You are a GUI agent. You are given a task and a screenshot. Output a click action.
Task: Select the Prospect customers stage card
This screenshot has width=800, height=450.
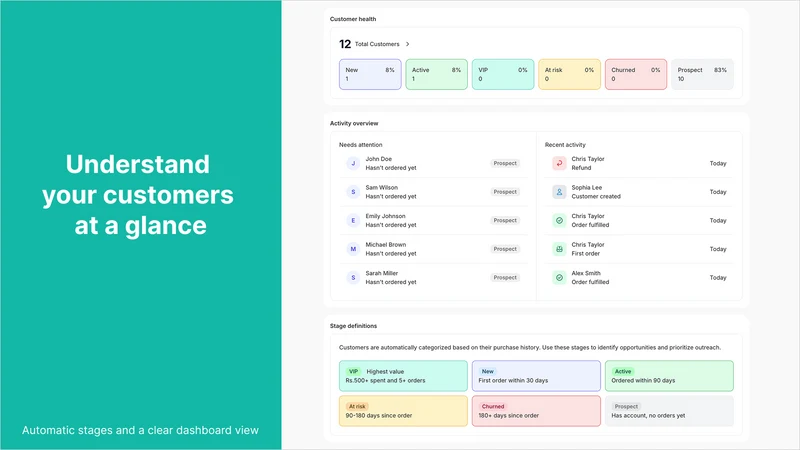click(x=702, y=74)
